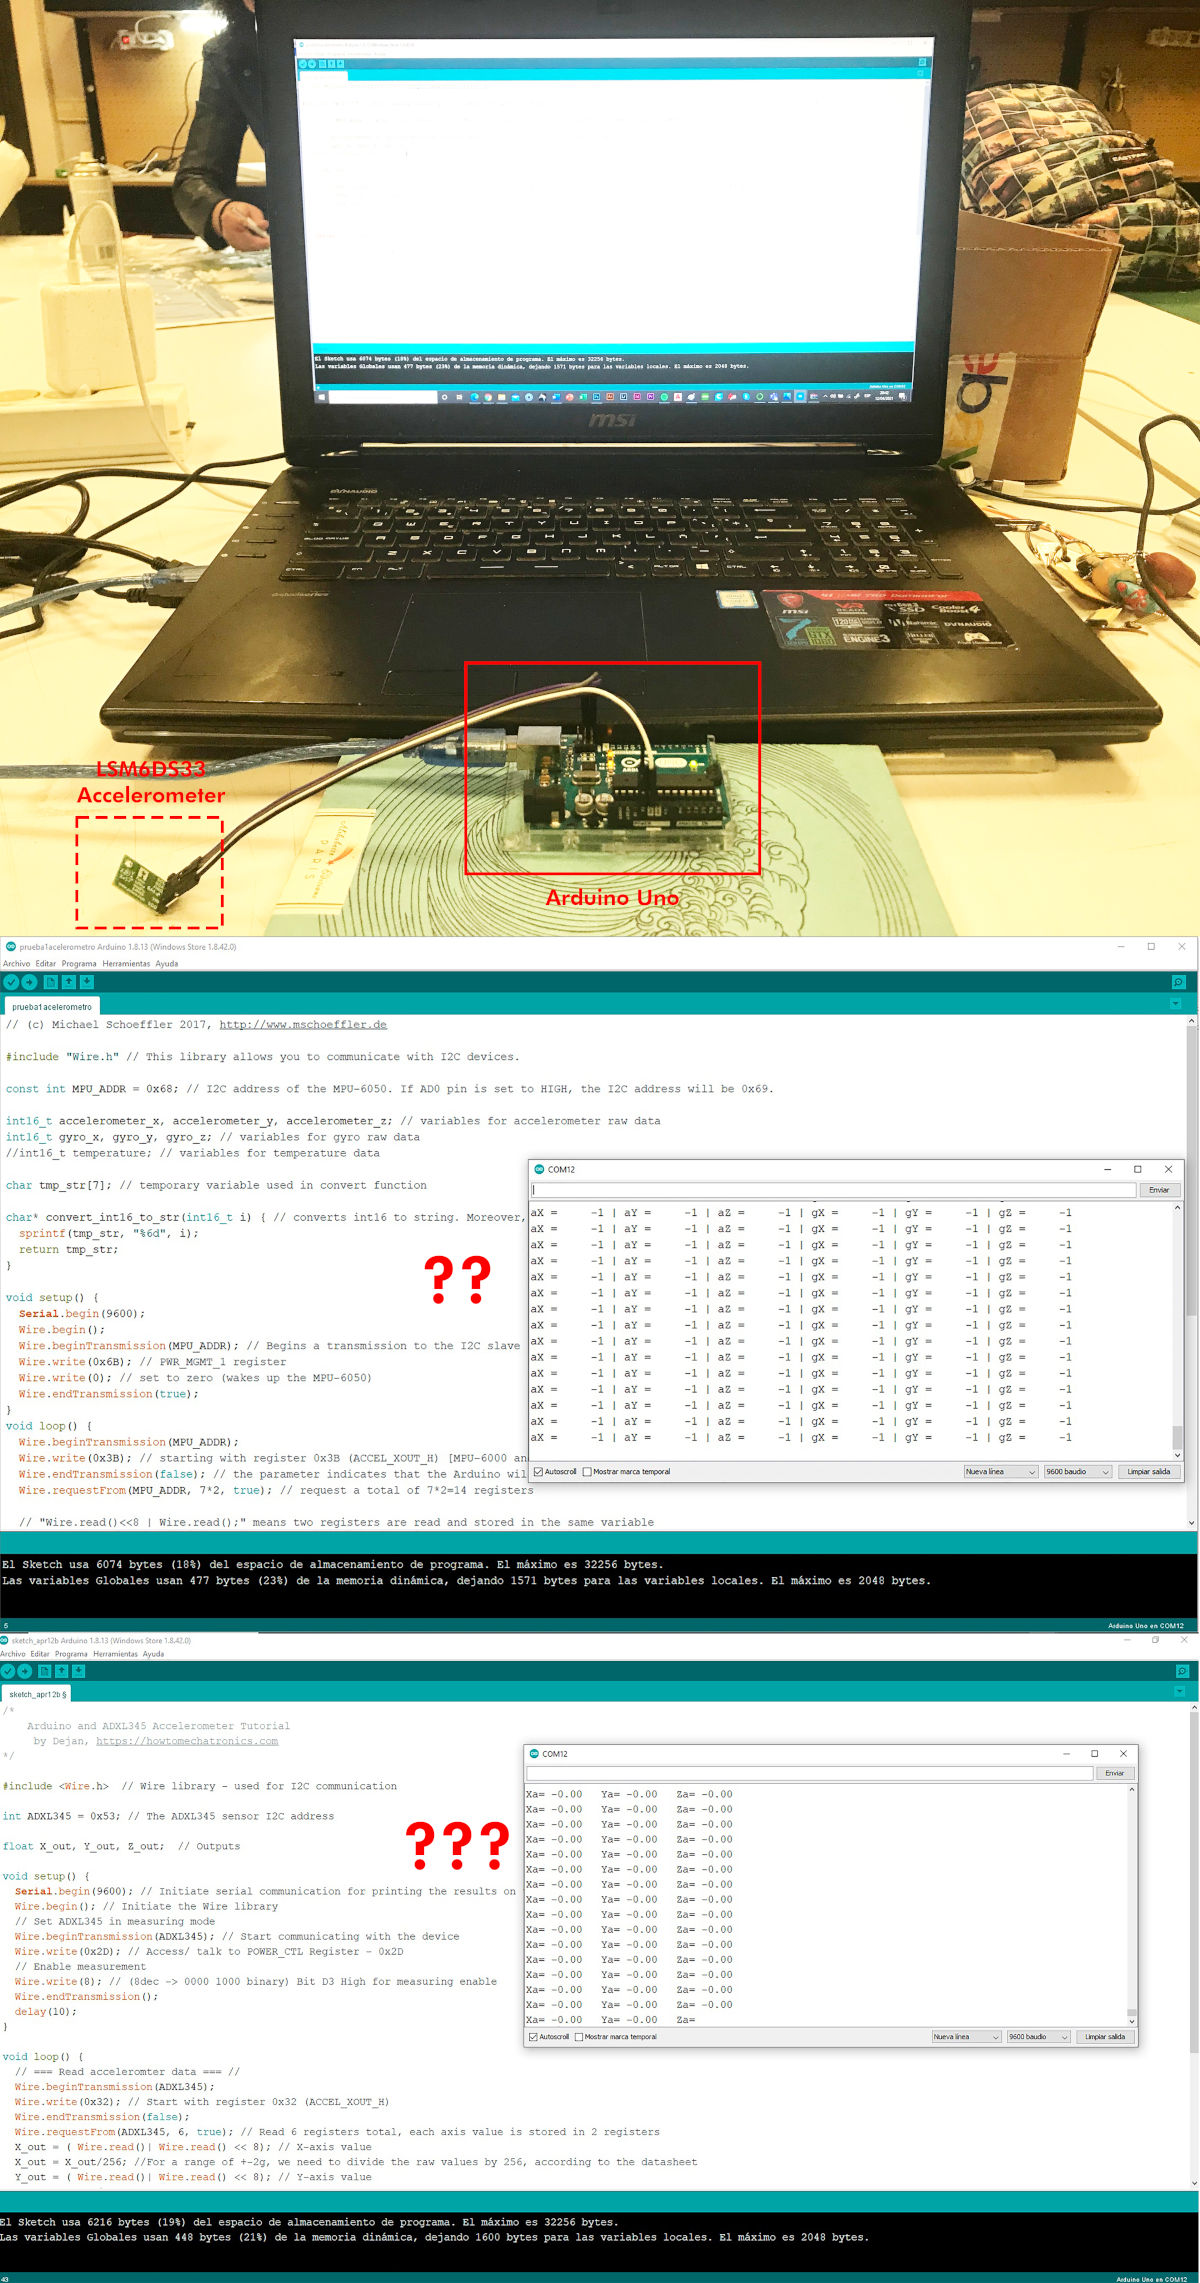Open 9600 baudio dropdown in Xa/Ya/Za monitor

coord(1038,2037)
